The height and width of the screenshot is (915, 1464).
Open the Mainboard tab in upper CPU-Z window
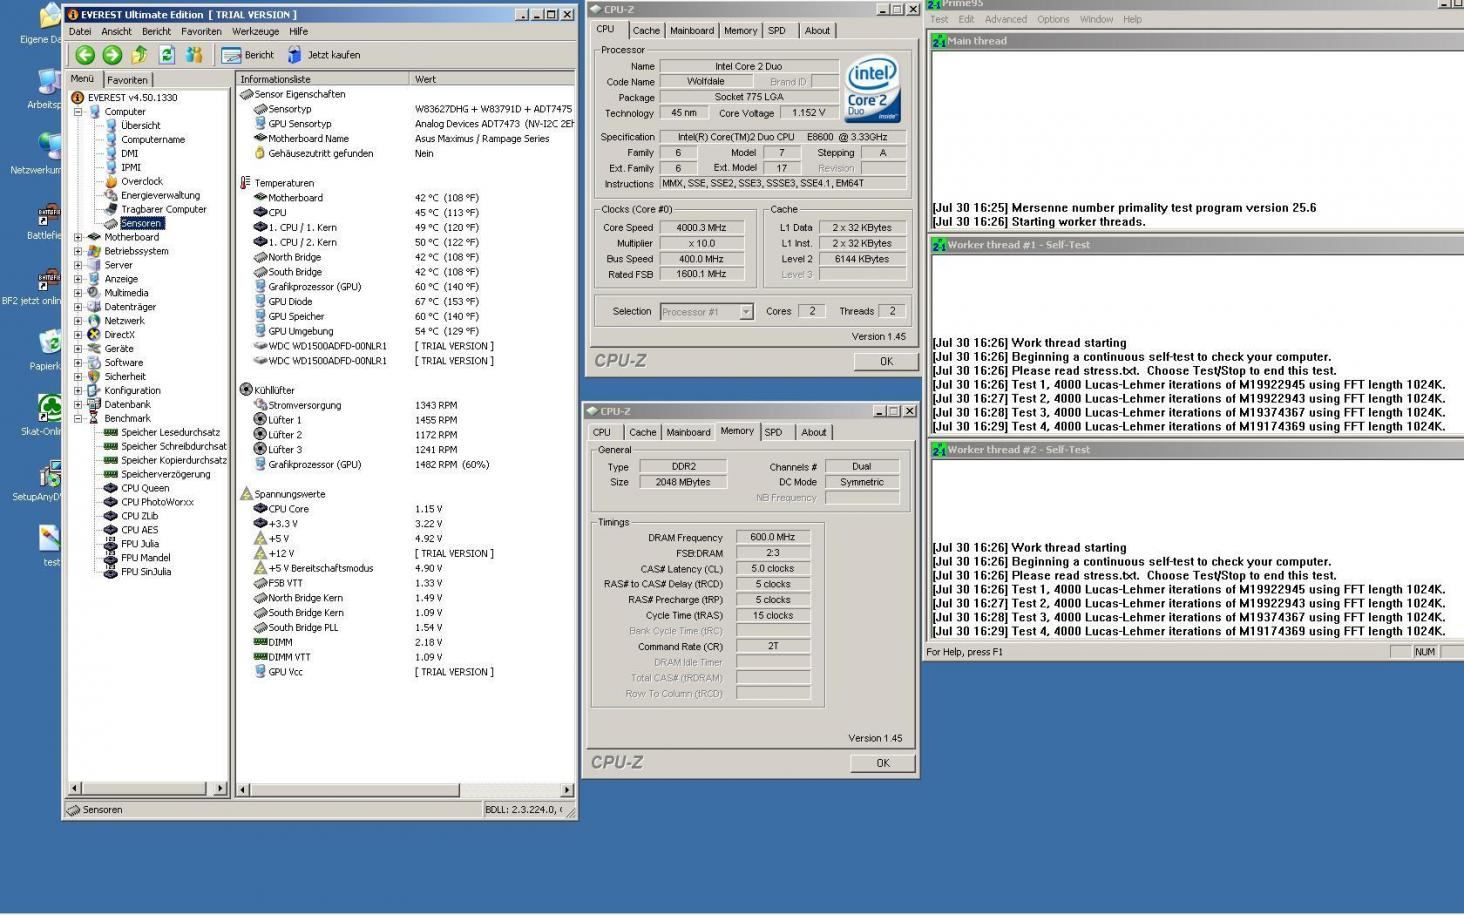pyautogui.click(x=692, y=31)
